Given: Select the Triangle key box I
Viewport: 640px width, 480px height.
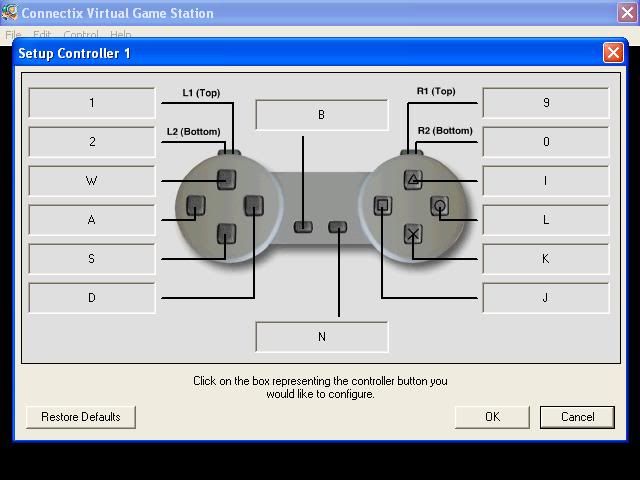Looking at the screenshot, I should [x=546, y=181].
